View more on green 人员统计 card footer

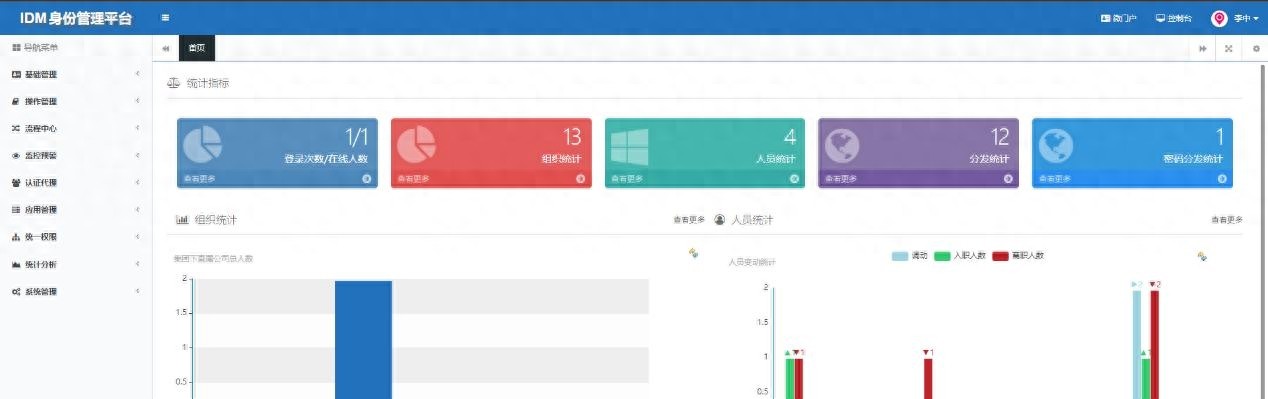(x=705, y=179)
